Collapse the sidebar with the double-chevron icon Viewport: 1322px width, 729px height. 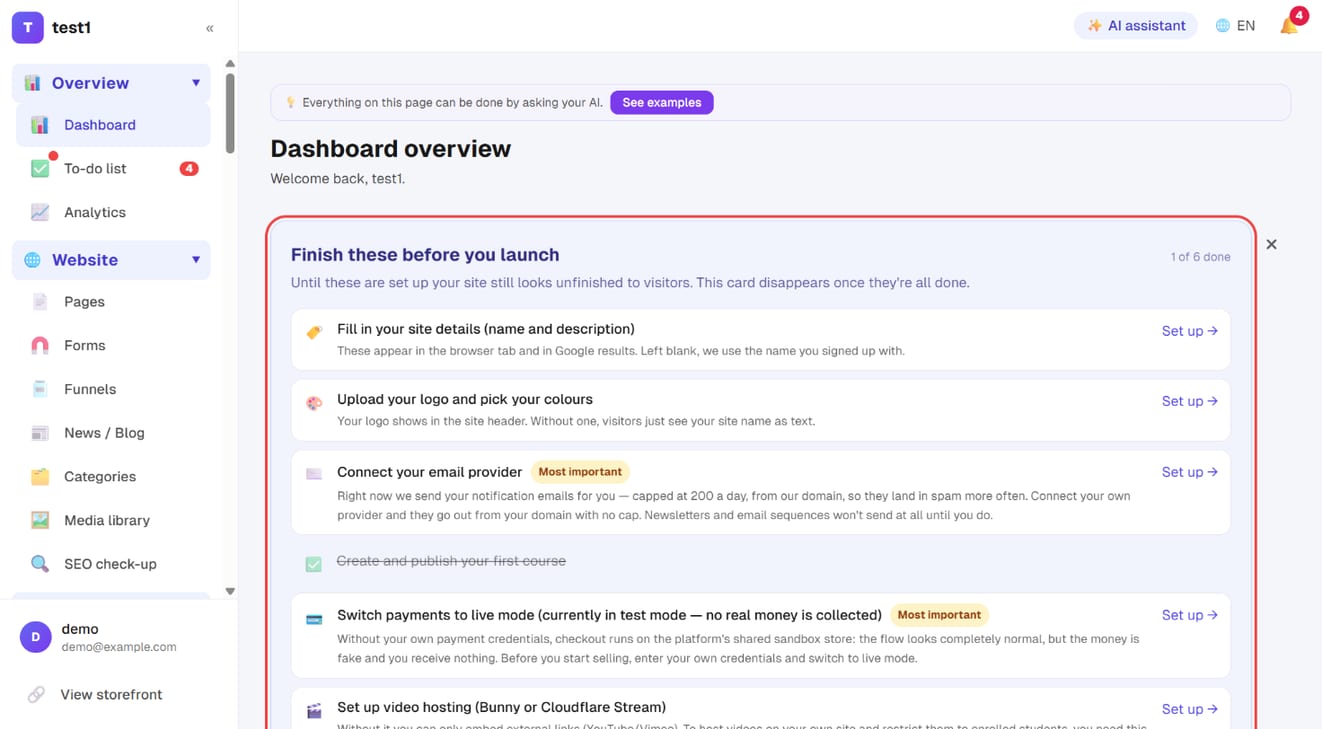210,28
